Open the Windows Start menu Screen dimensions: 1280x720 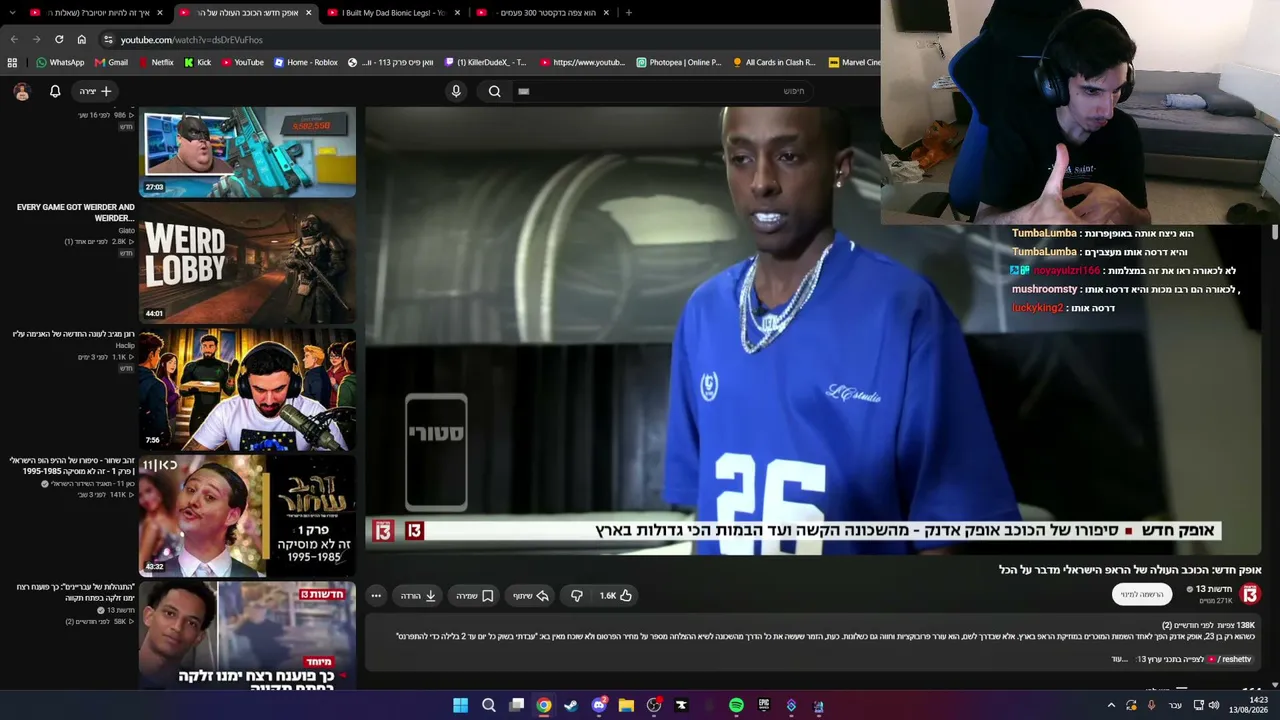click(460, 705)
